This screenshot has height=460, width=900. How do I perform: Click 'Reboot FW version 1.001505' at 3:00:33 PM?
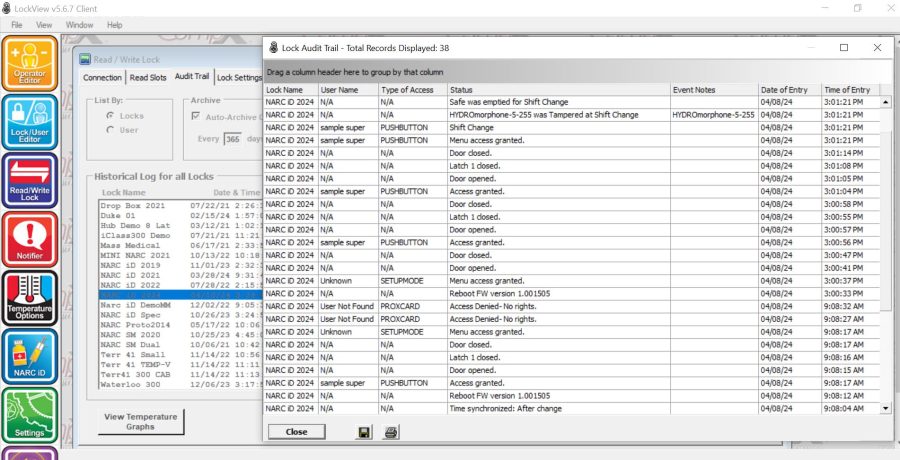click(x=558, y=293)
